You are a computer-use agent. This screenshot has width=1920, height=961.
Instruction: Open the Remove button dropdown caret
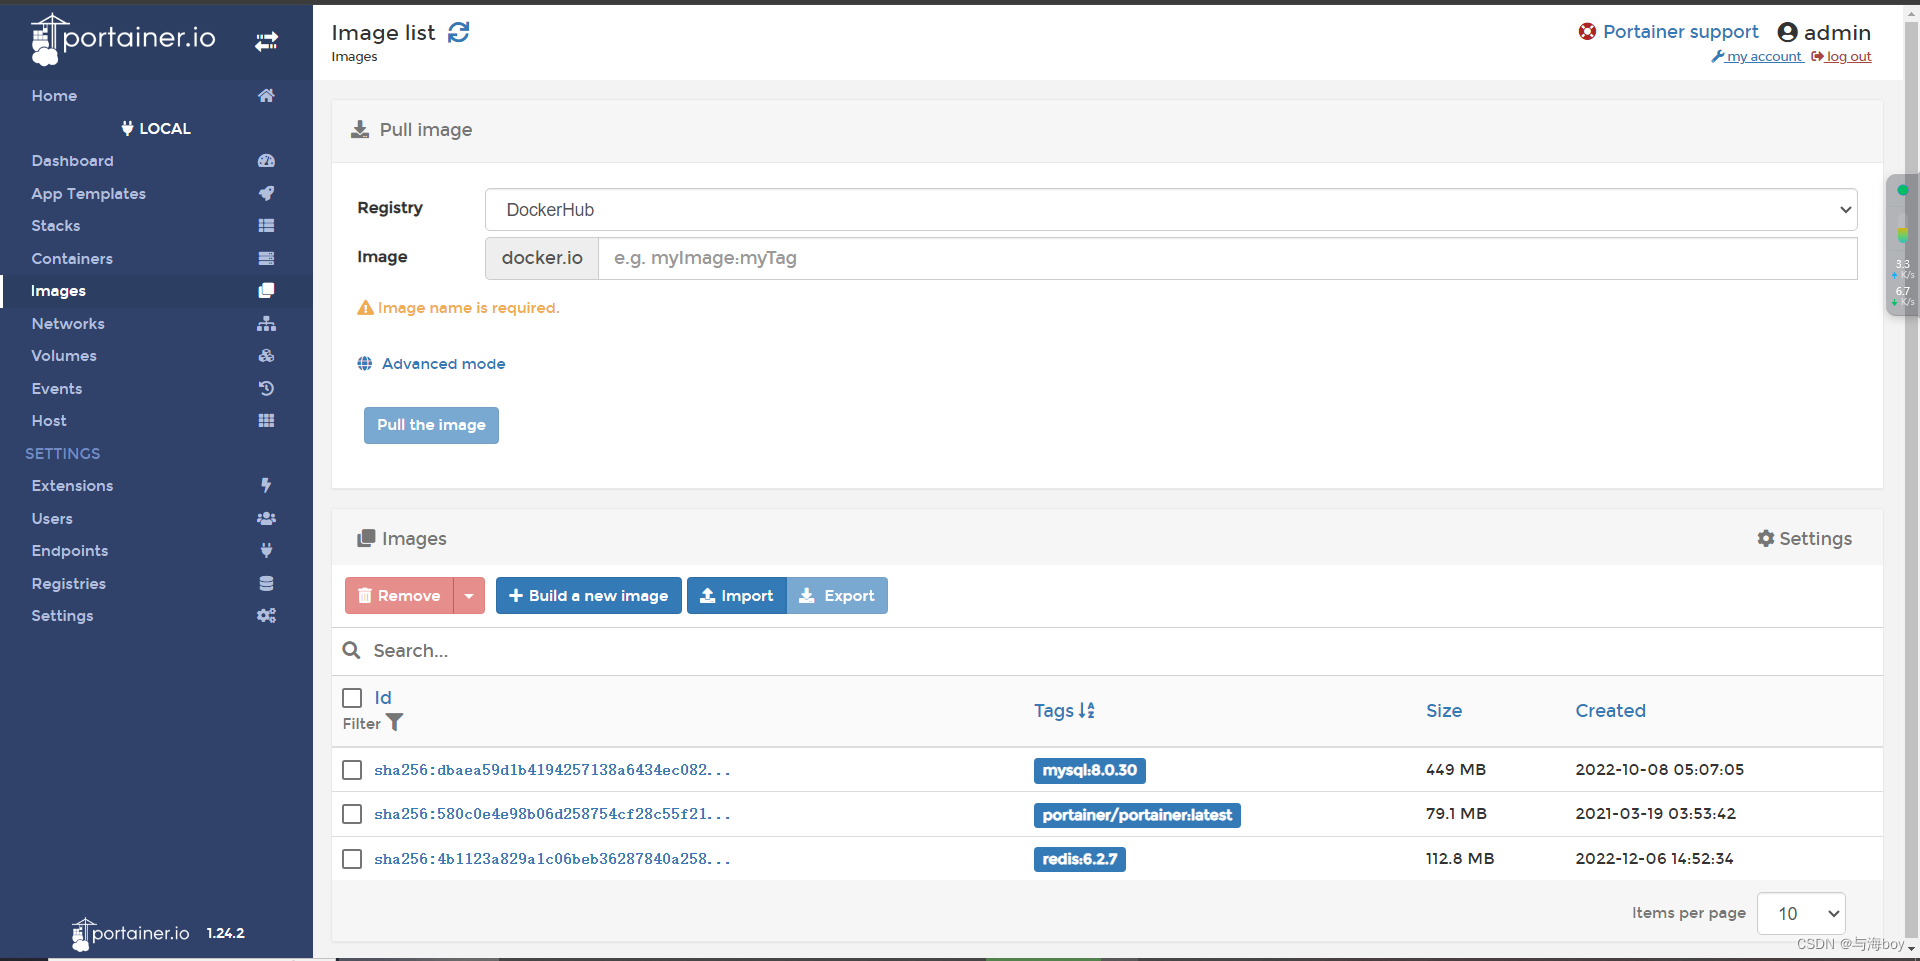pos(469,596)
